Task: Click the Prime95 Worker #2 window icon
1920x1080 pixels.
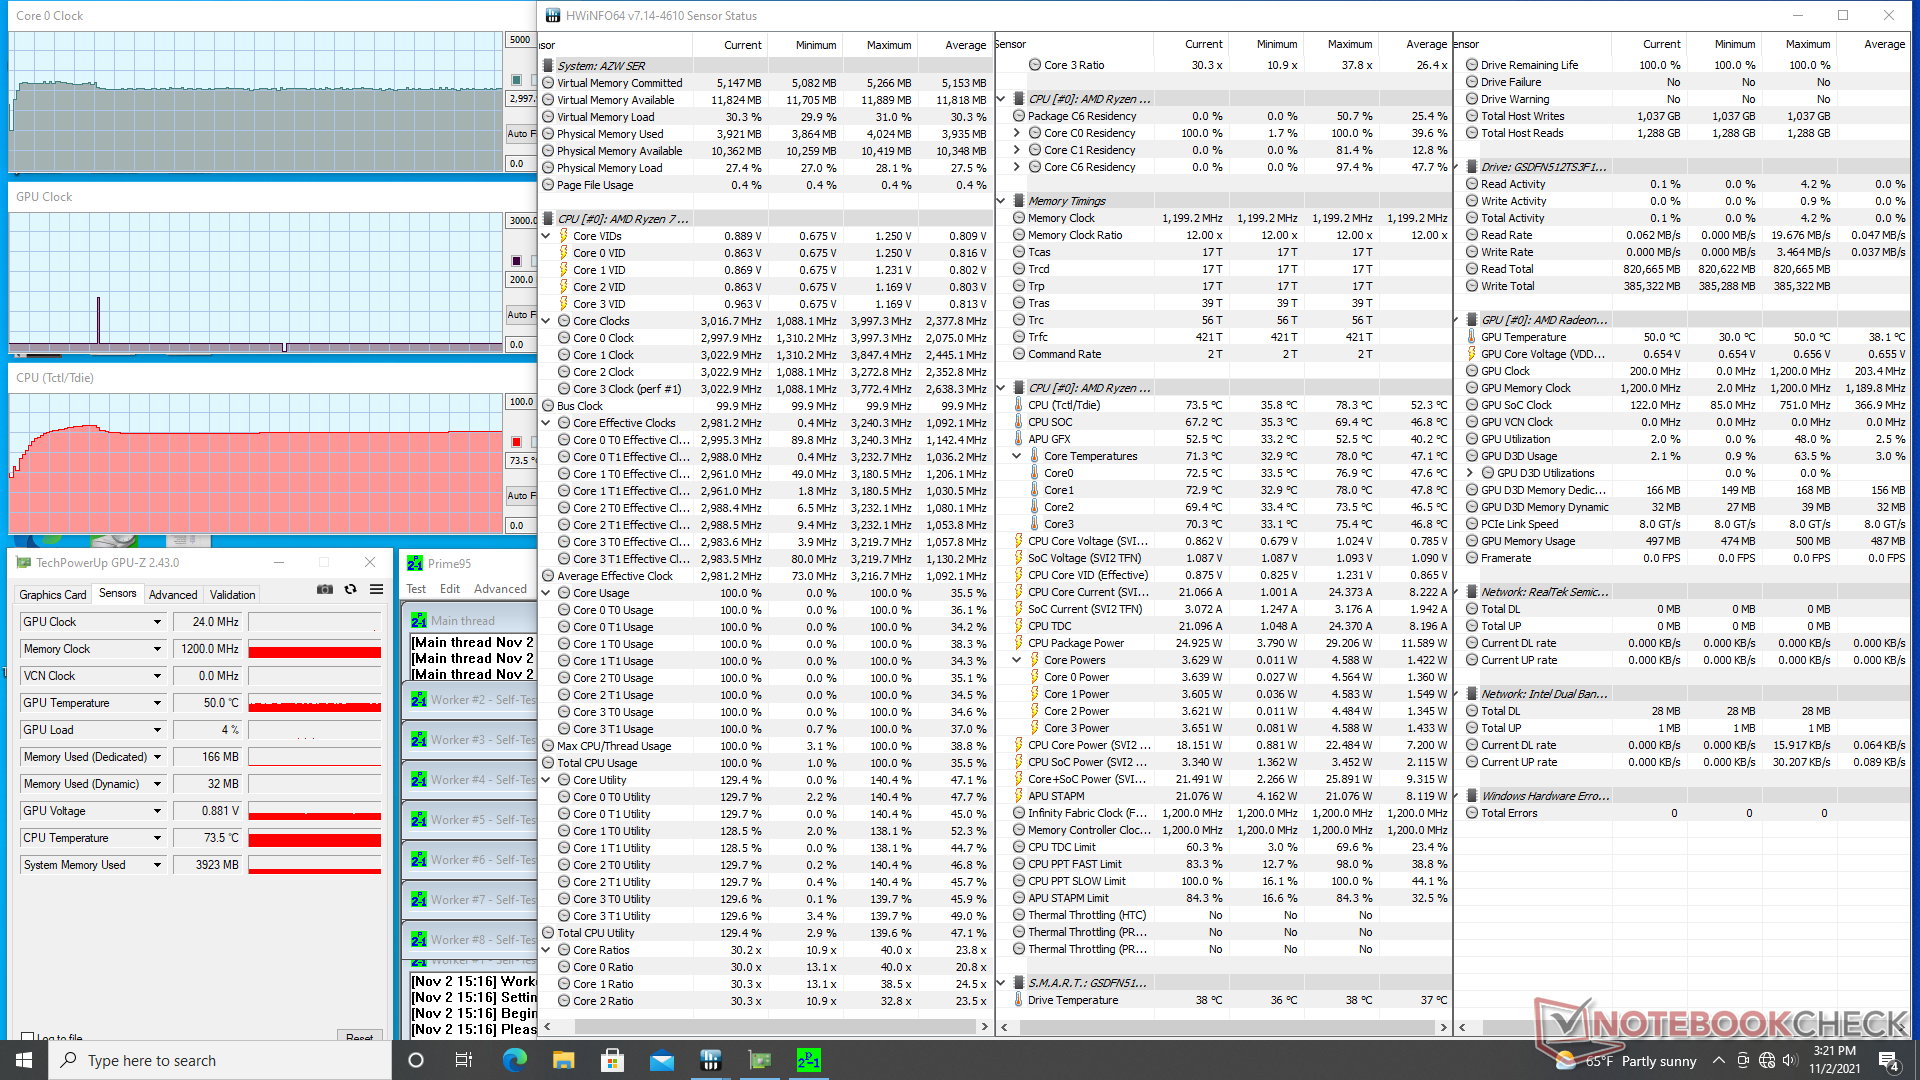Action: coord(419,700)
